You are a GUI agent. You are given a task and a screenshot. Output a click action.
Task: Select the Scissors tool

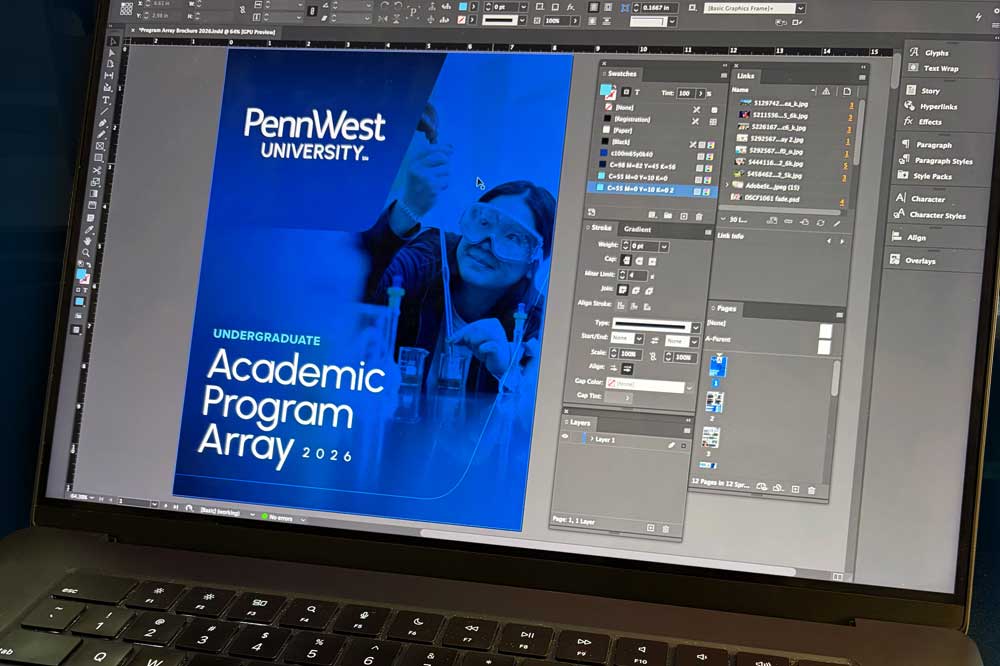tap(97, 170)
